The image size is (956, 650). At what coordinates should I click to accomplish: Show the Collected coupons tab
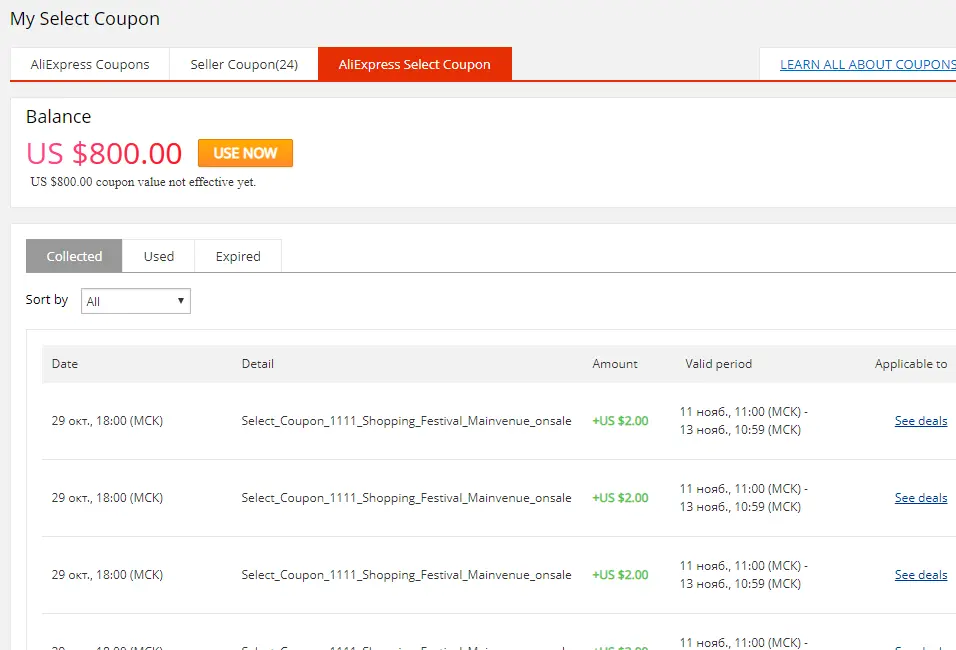[74, 256]
